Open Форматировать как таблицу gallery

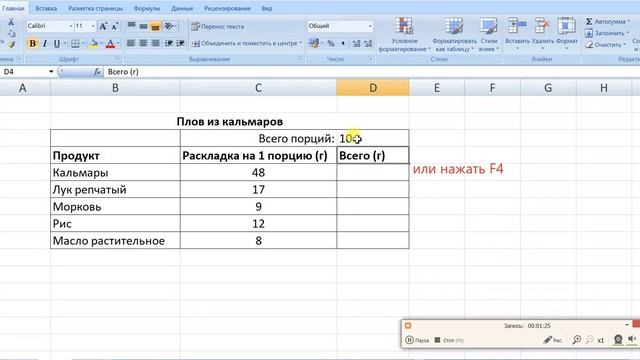tap(454, 35)
